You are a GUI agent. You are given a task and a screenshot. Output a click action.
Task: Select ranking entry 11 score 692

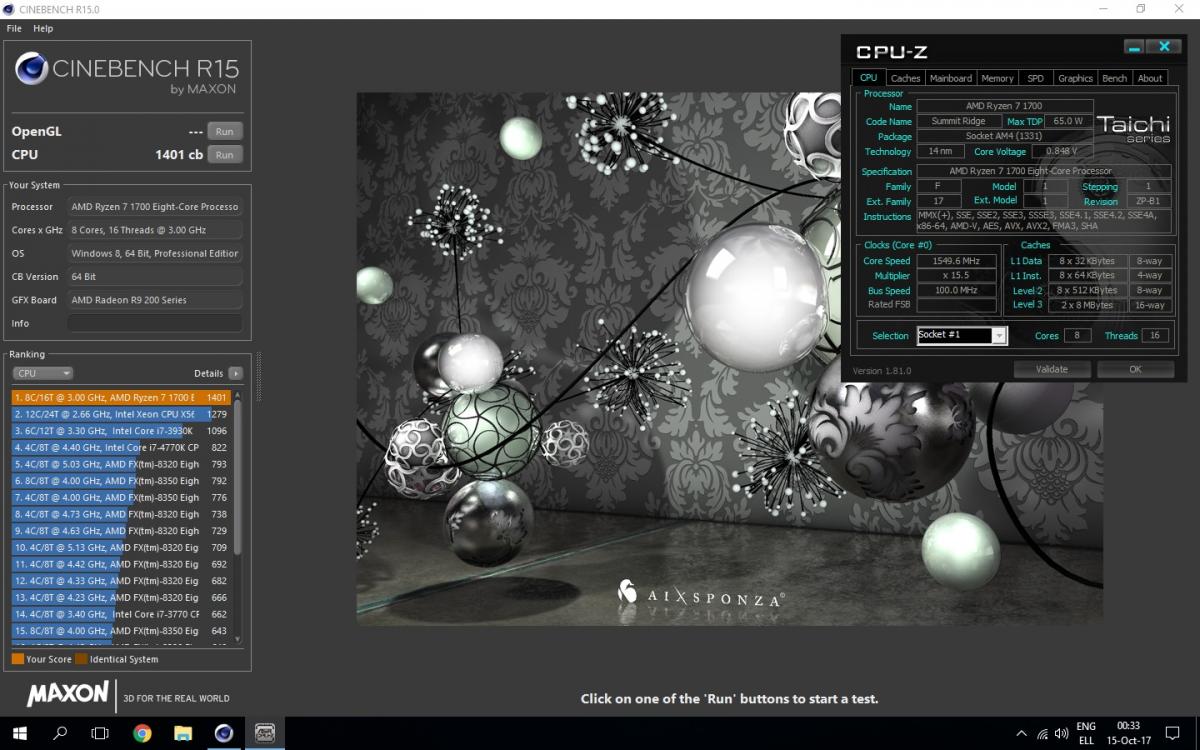(121, 564)
